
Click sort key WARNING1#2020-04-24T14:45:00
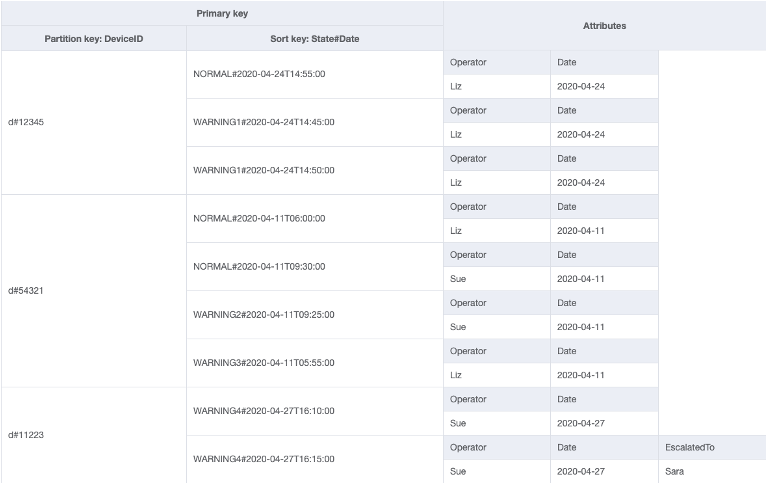[x=263, y=122]
